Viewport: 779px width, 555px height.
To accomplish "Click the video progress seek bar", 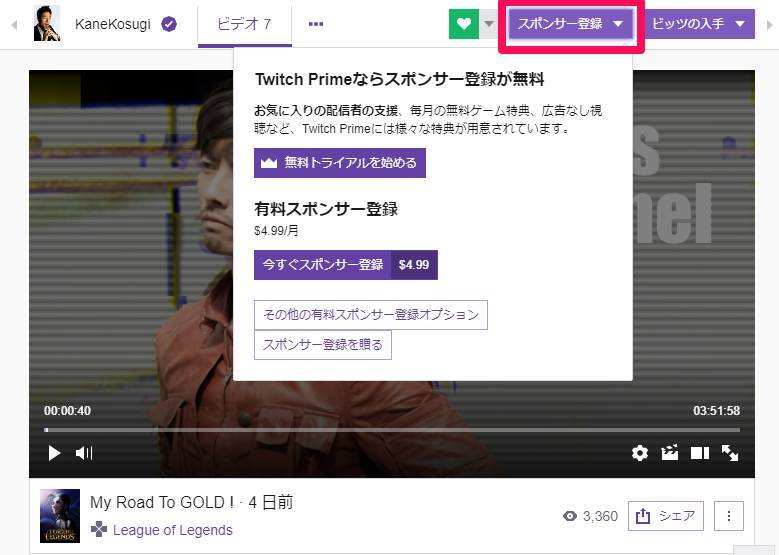I will point(392,430).
